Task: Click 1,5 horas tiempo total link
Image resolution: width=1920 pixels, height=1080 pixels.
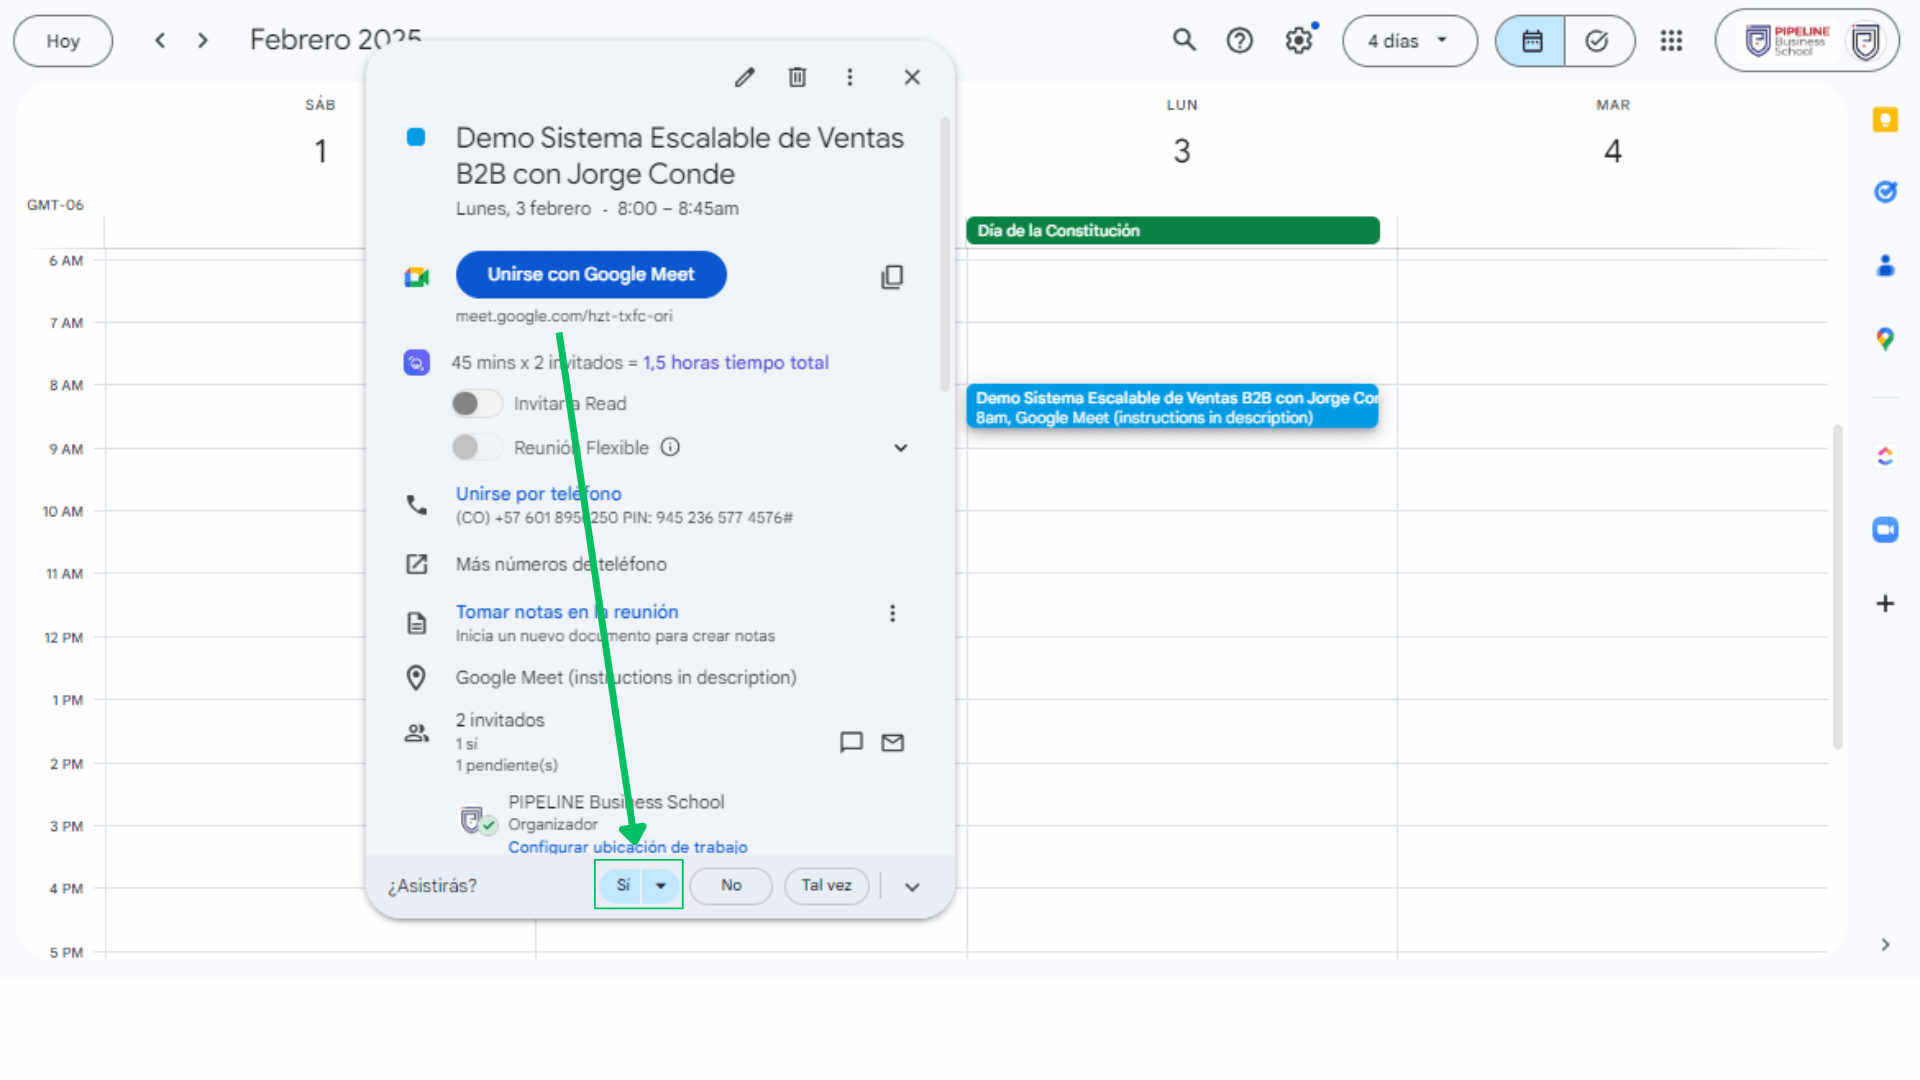Action: point(736,362)
